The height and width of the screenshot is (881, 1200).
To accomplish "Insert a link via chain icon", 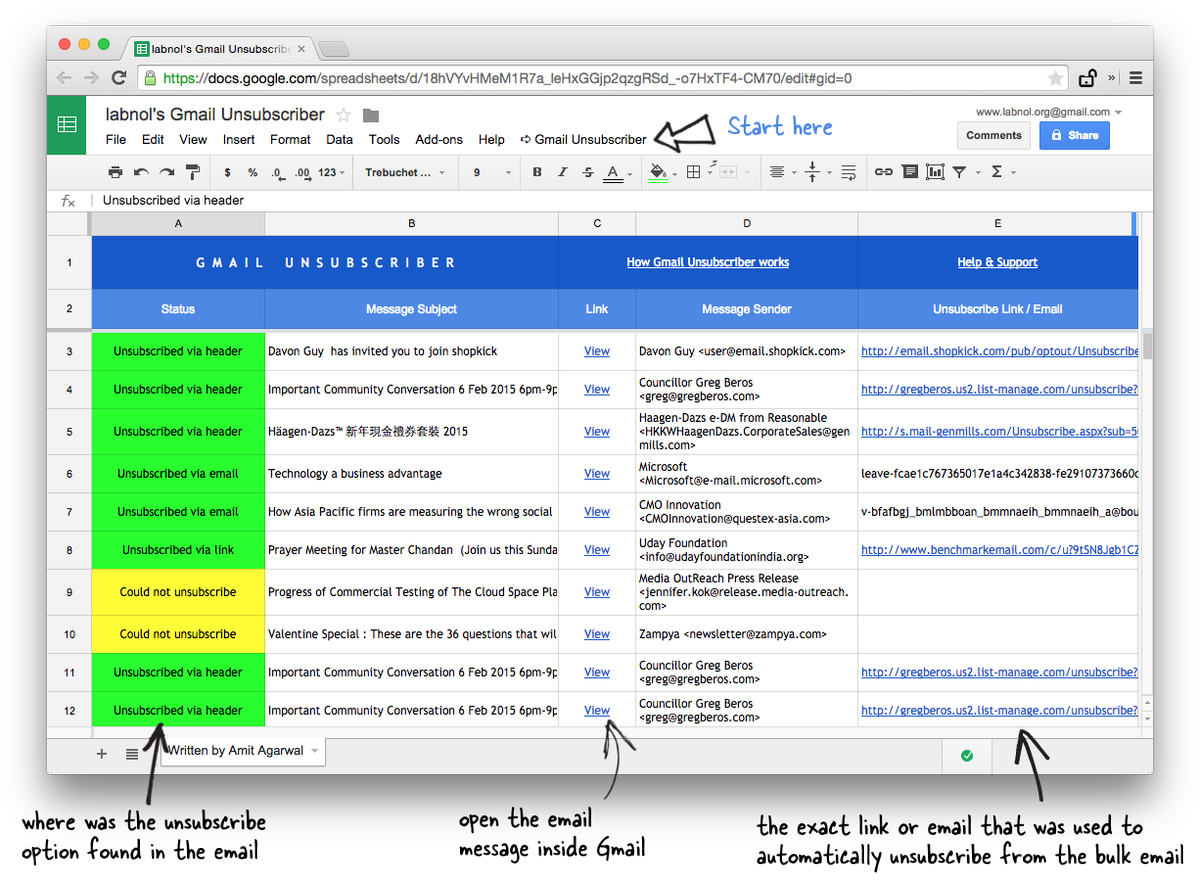I will tap(883, 172).
